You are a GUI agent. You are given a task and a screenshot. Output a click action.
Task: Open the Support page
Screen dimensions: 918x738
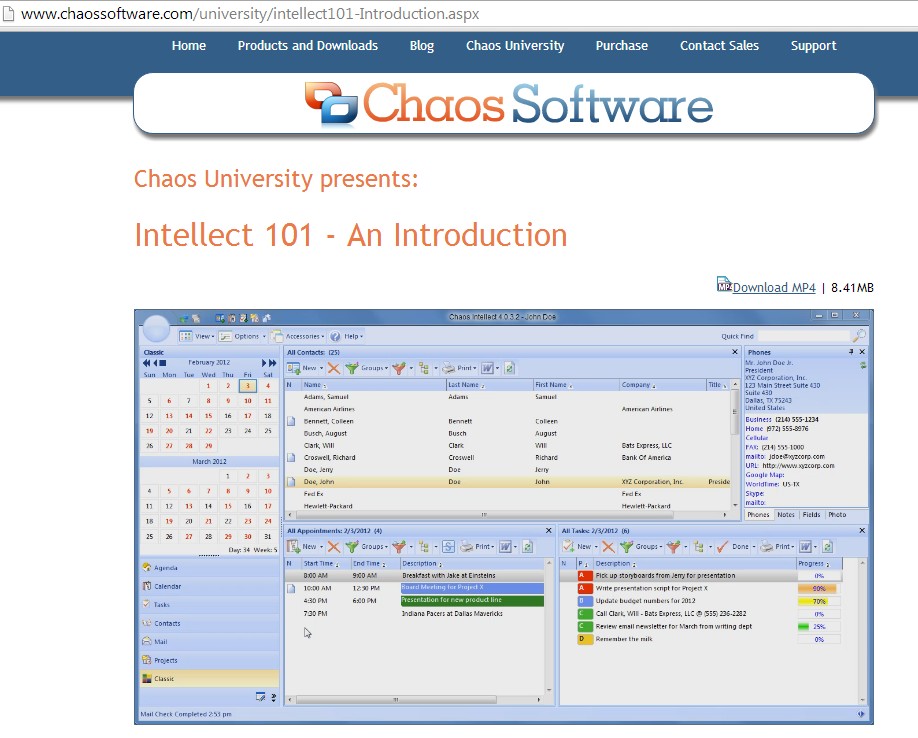coord(813,46)
